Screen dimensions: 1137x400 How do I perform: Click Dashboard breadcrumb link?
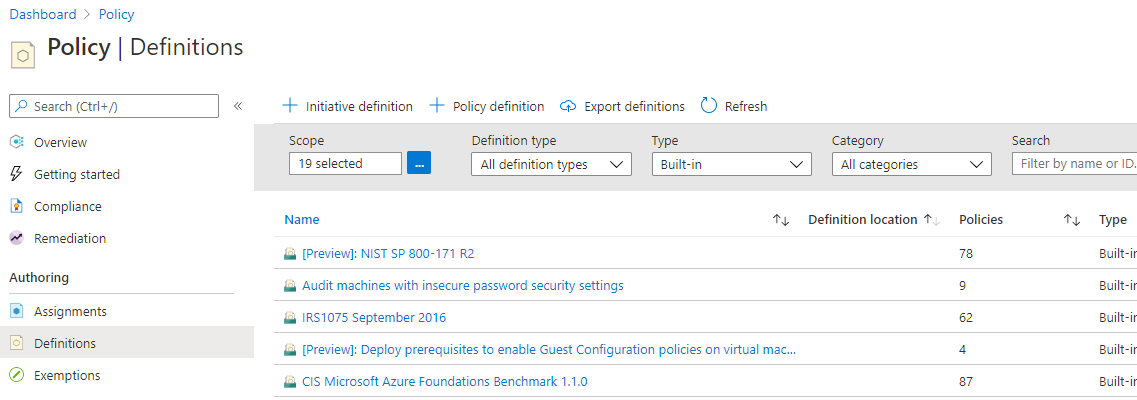[x=43, y=14]
